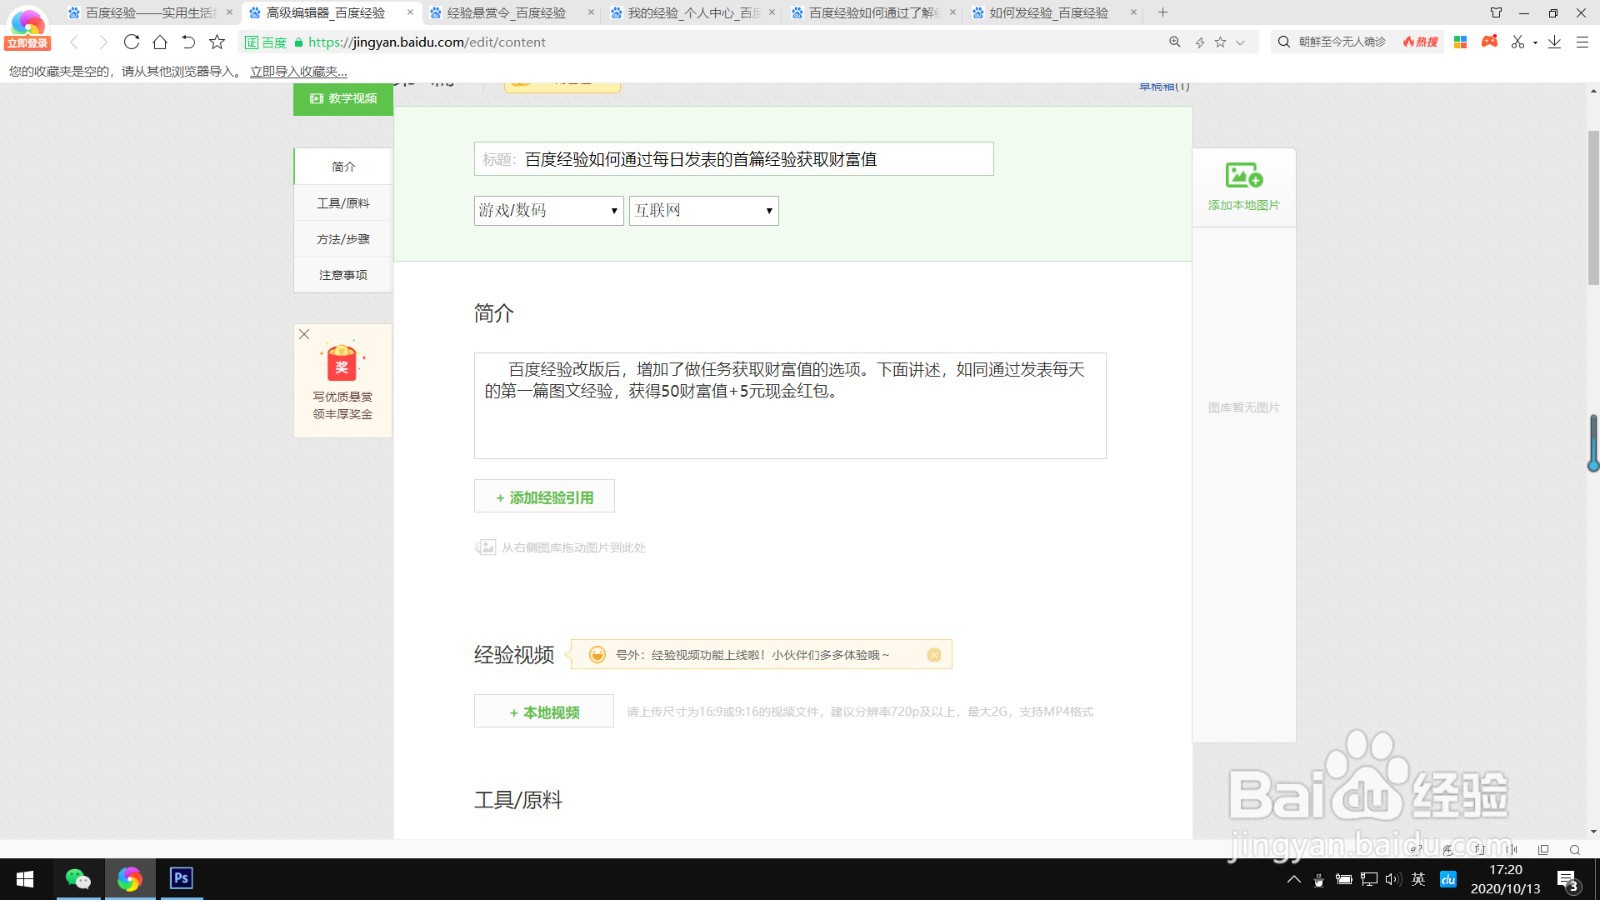The width and height of the screenshot is (1600, 900).
Task: Select 方法/步骤 in the side navigation
Action: pos(343,239)
